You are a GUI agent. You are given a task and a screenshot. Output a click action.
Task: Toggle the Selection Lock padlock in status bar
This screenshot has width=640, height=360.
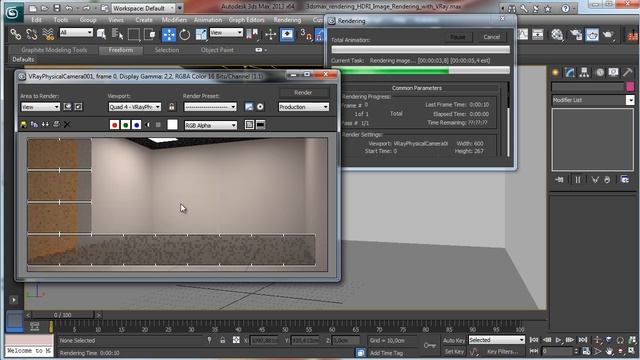222,340
